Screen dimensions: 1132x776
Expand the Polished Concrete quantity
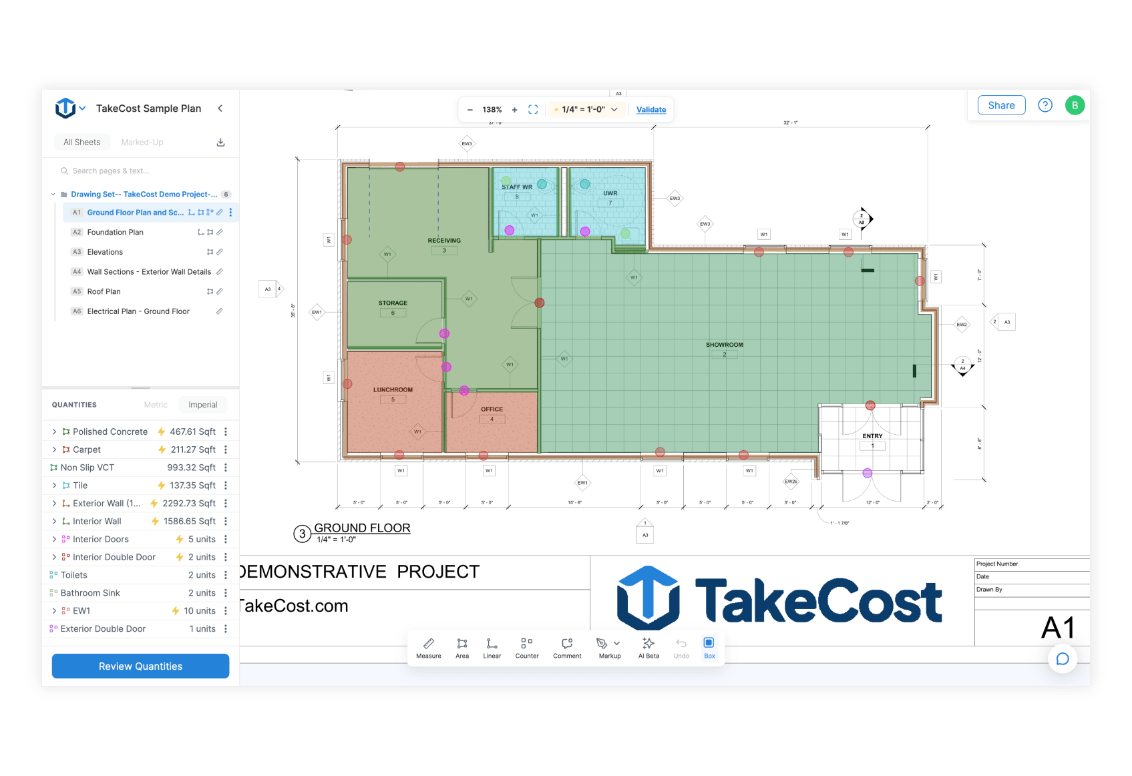tap(54, 432)
